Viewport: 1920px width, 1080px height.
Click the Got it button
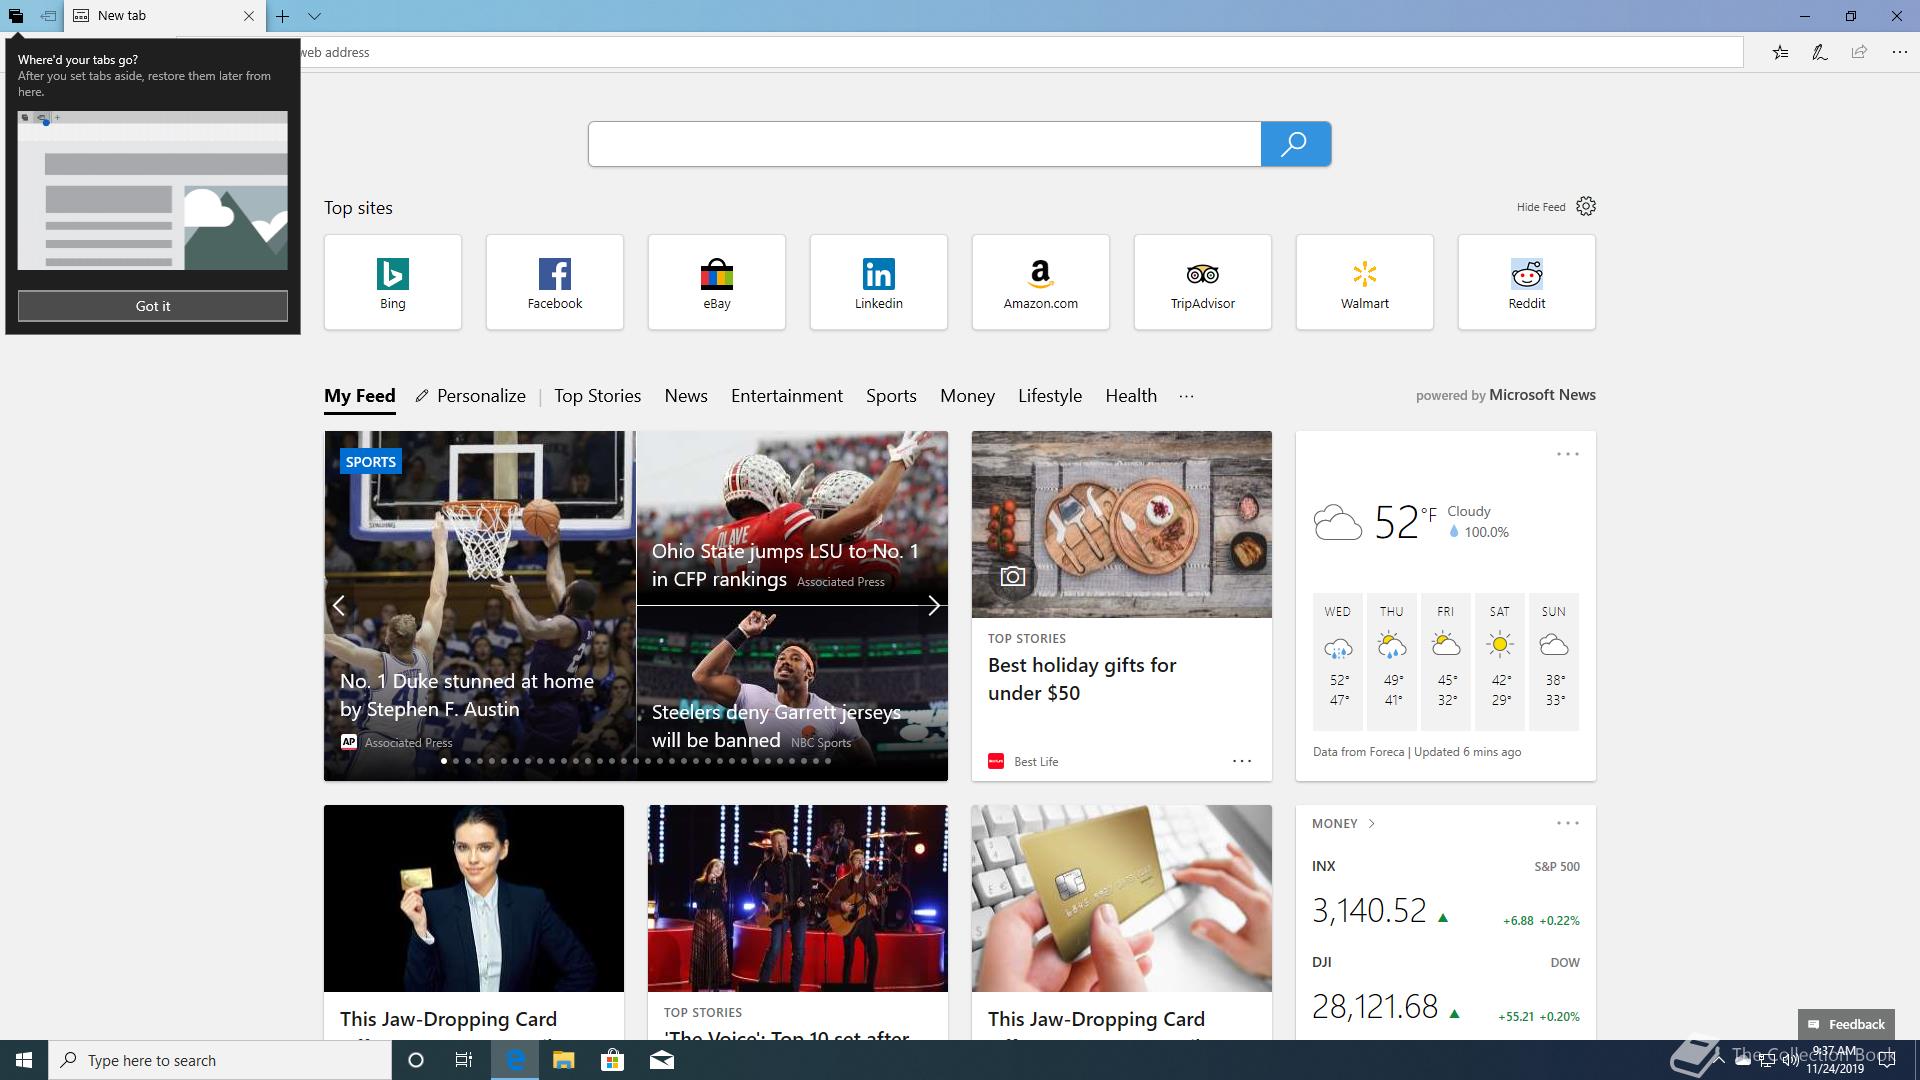(153, 306)
